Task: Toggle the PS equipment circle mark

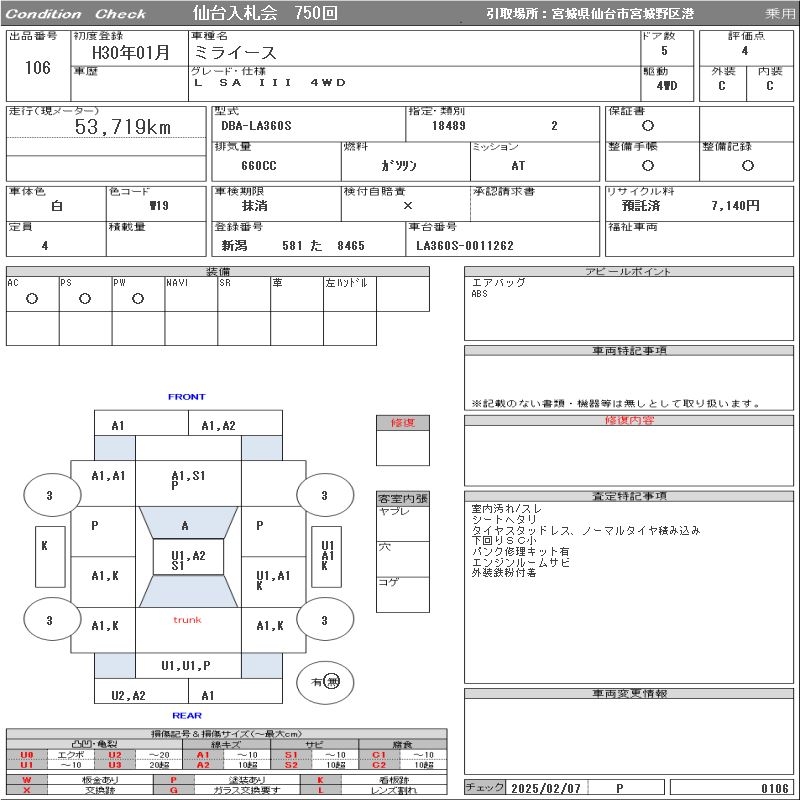Action: pos(85,298)
